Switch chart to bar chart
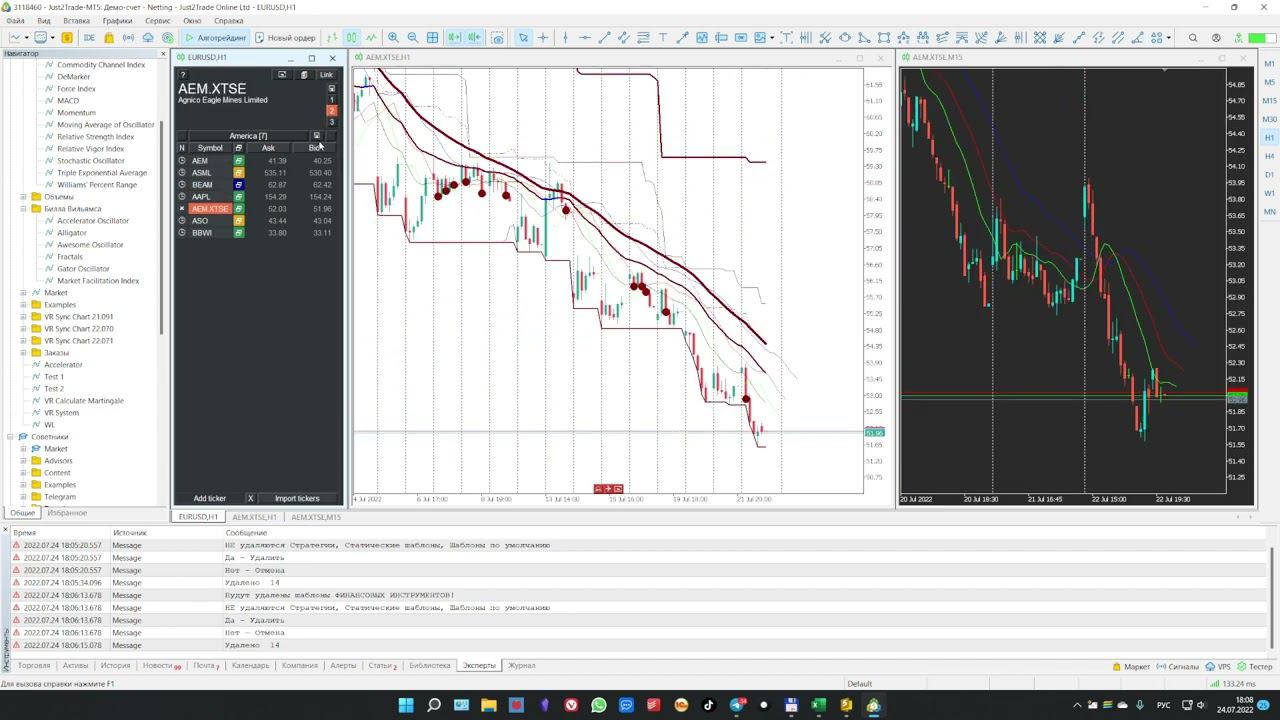 click(331, 38)
